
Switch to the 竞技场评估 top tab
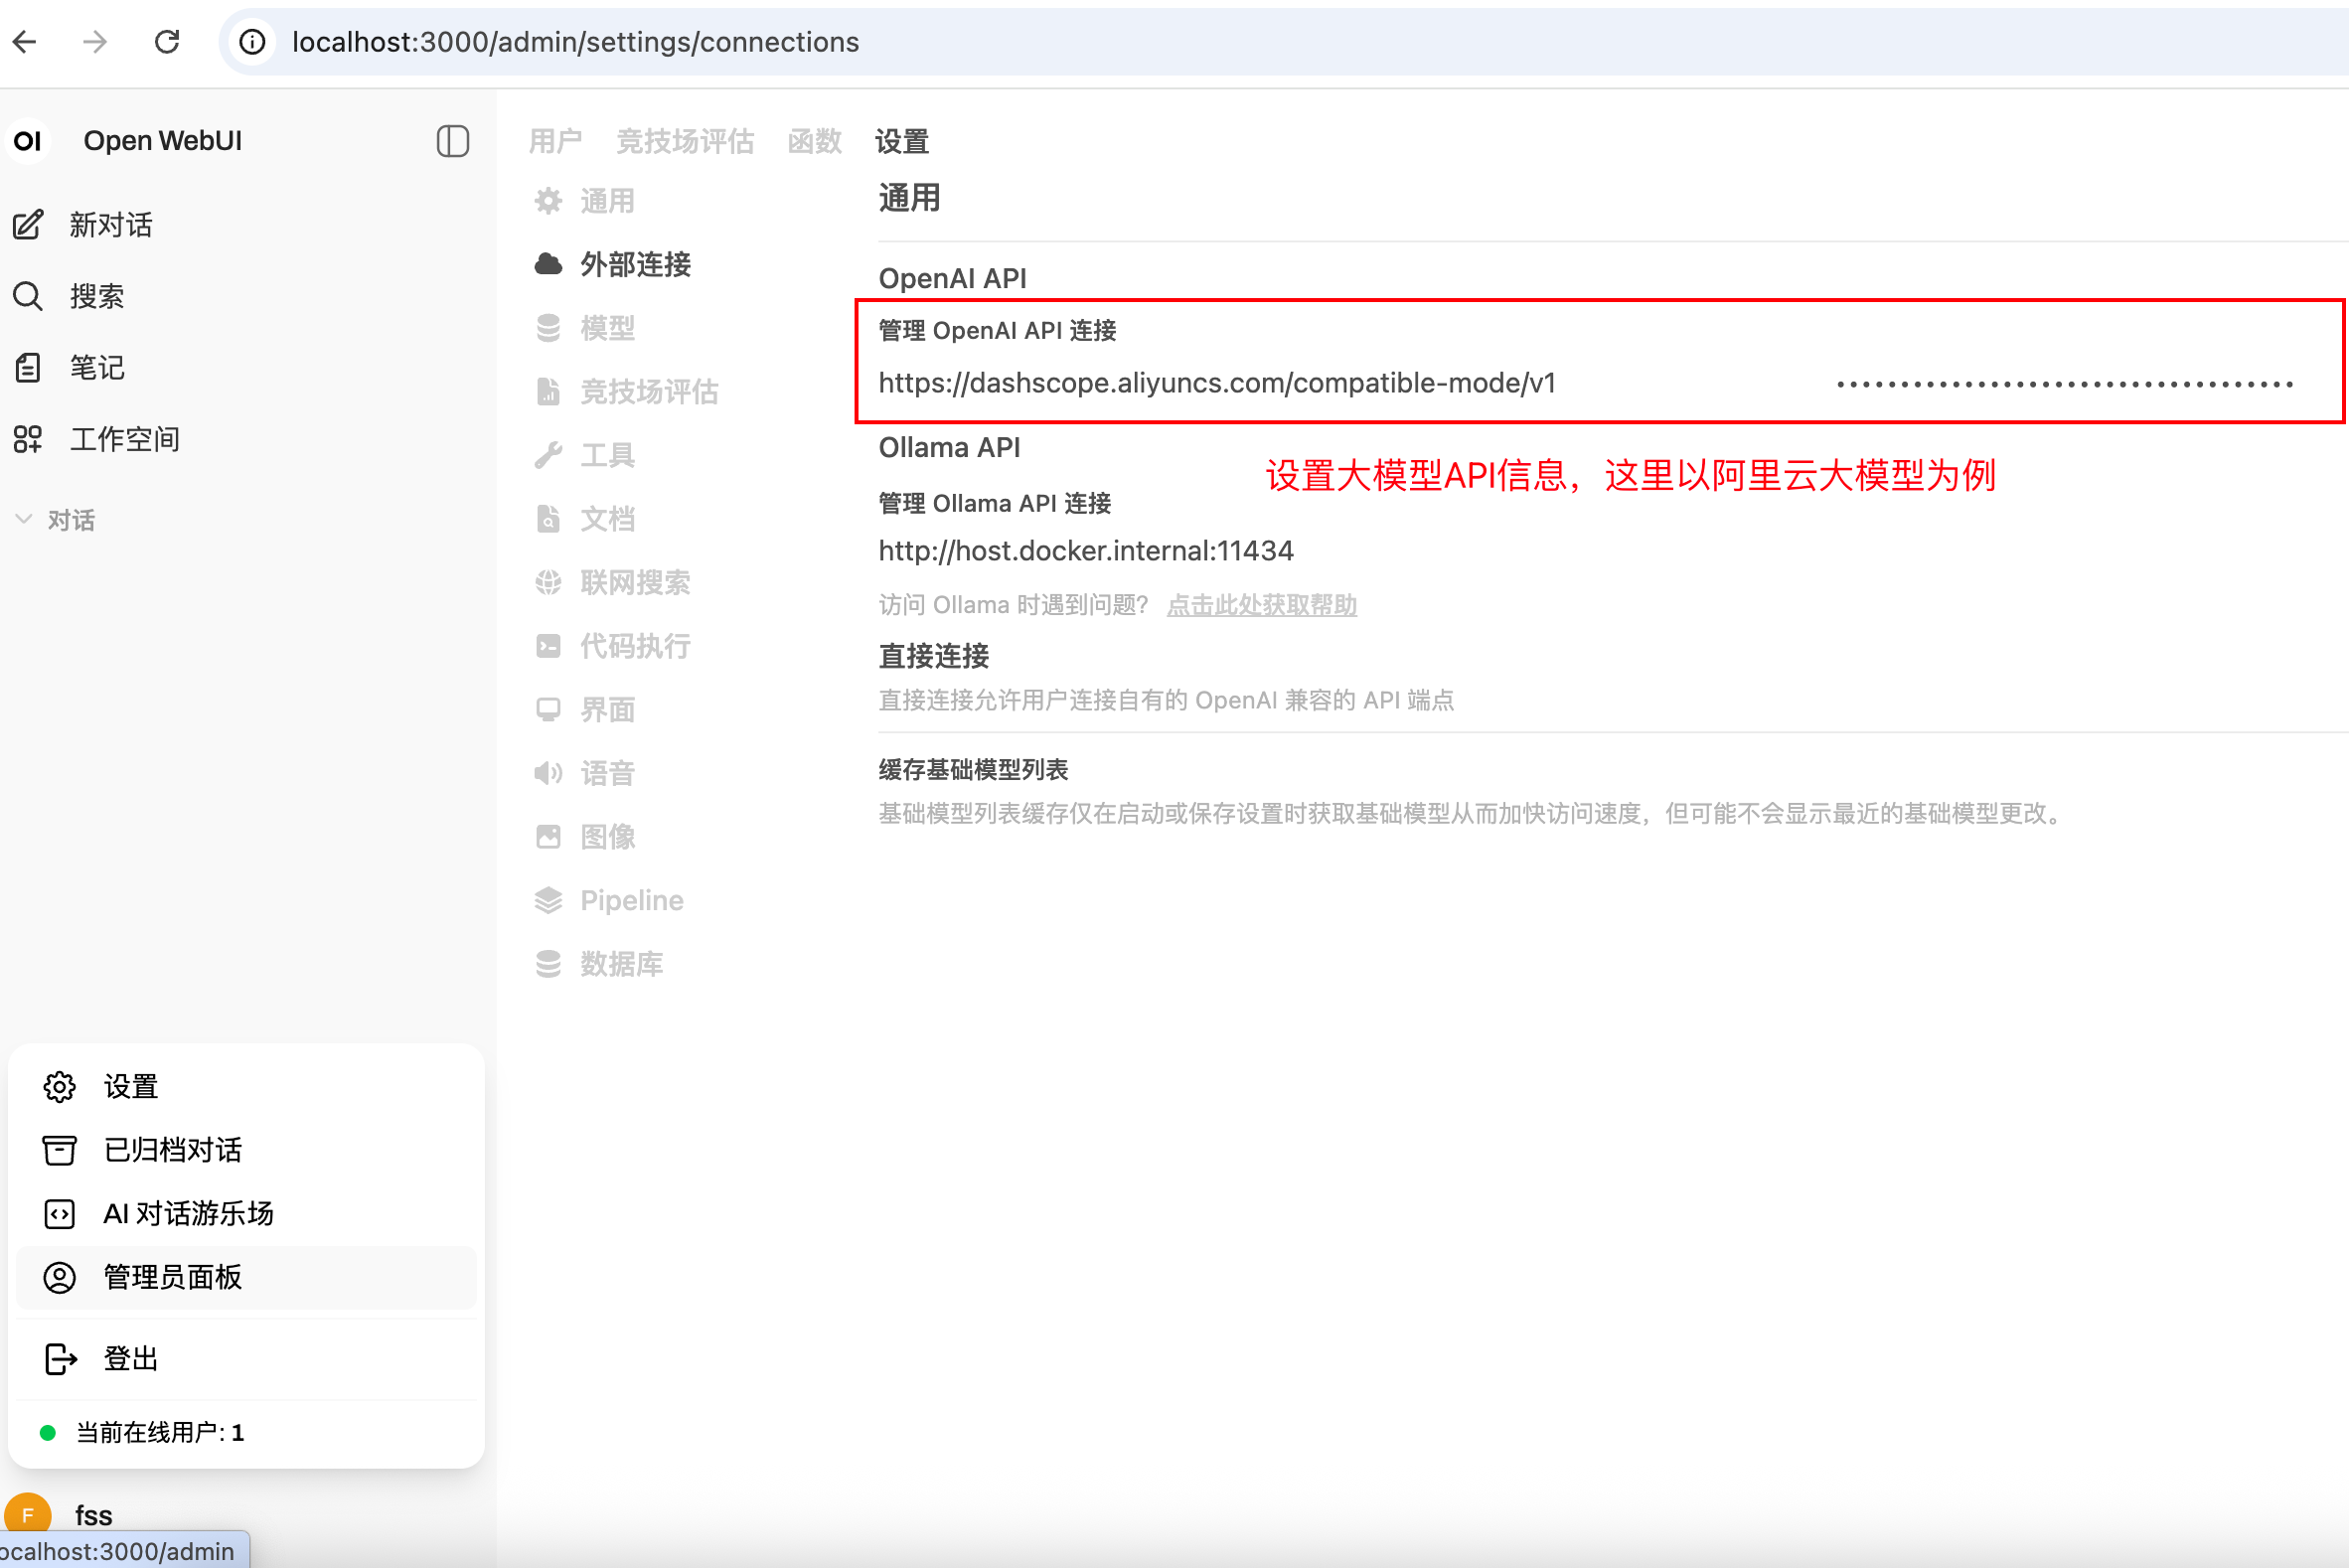pos(685,141)
